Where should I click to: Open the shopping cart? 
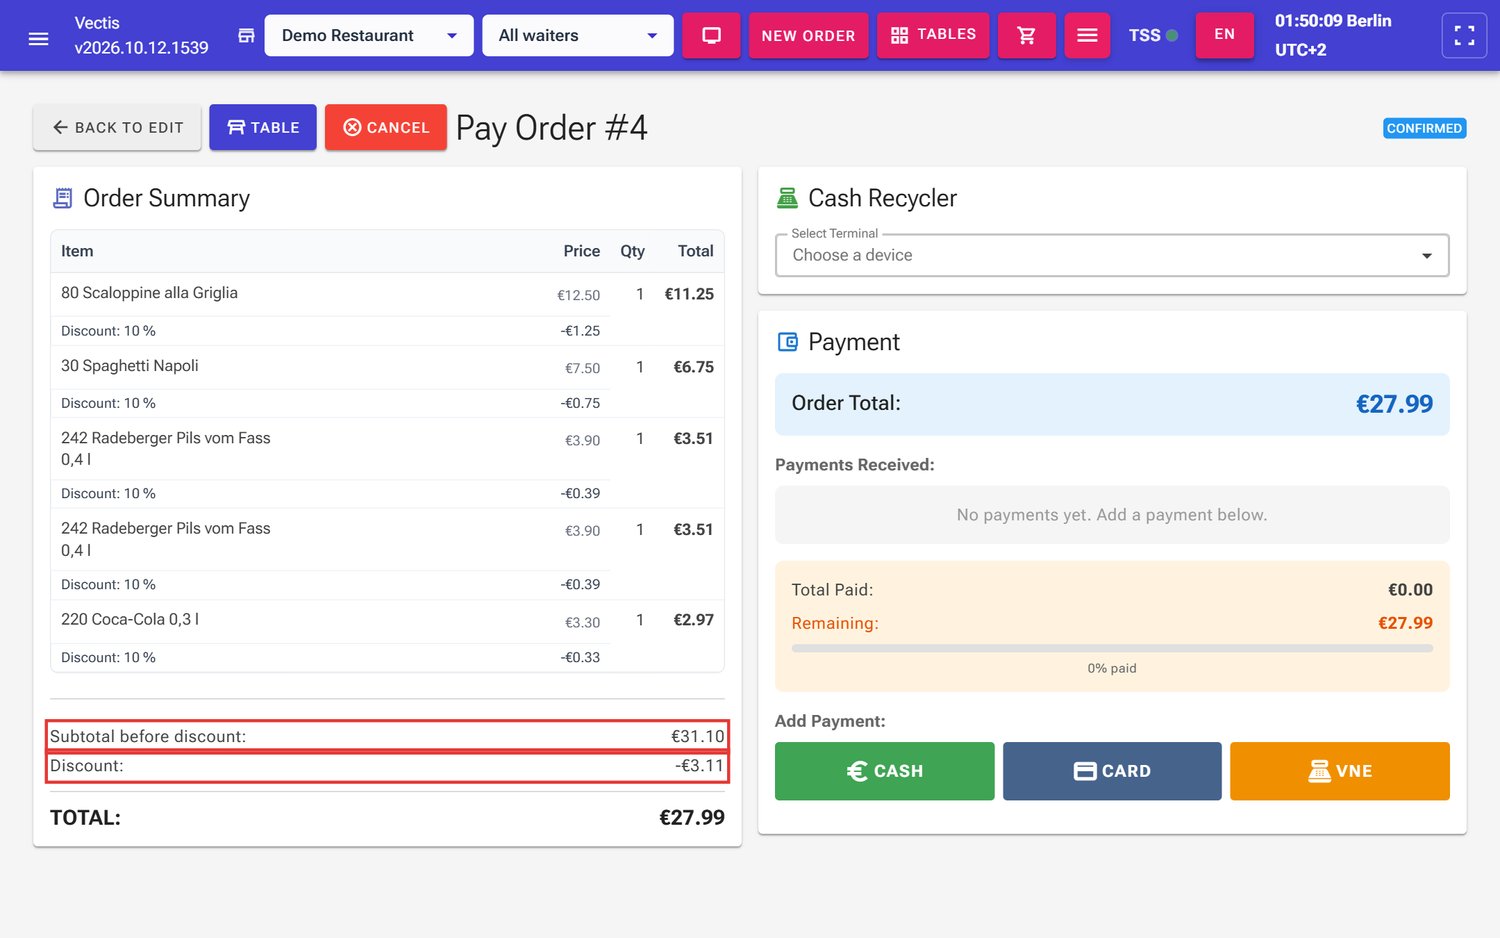pyautogui.click(x=1026, y=36)
